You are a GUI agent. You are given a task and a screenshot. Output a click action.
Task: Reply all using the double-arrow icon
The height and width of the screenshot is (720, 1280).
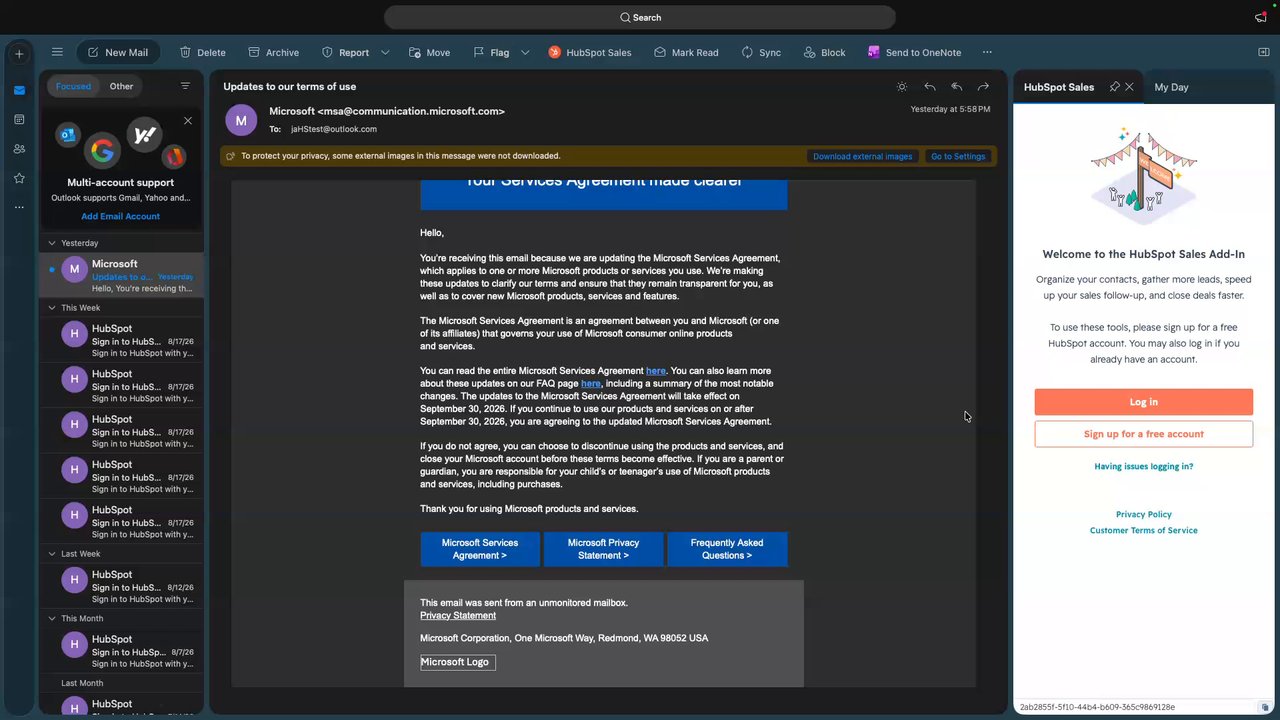click(x=957, y=87)
